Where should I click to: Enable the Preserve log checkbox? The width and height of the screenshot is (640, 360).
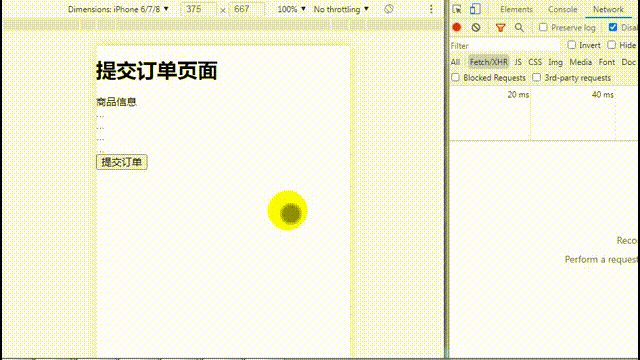(543, 27)
